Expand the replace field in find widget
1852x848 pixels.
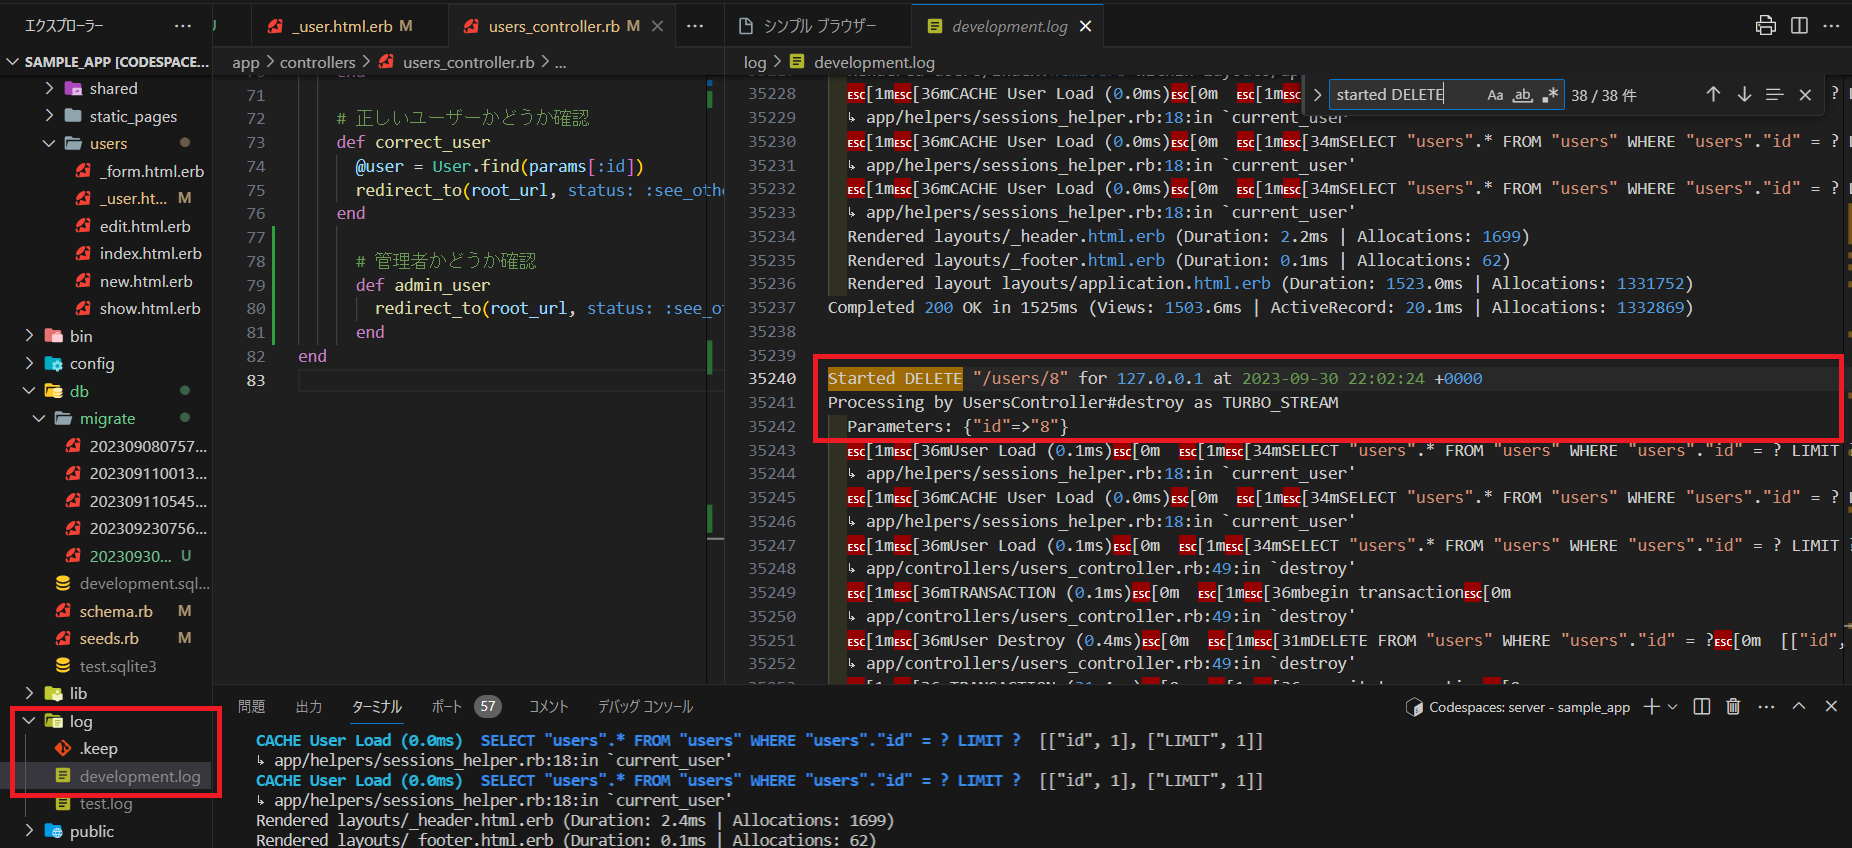click(x=1317, y=95)
